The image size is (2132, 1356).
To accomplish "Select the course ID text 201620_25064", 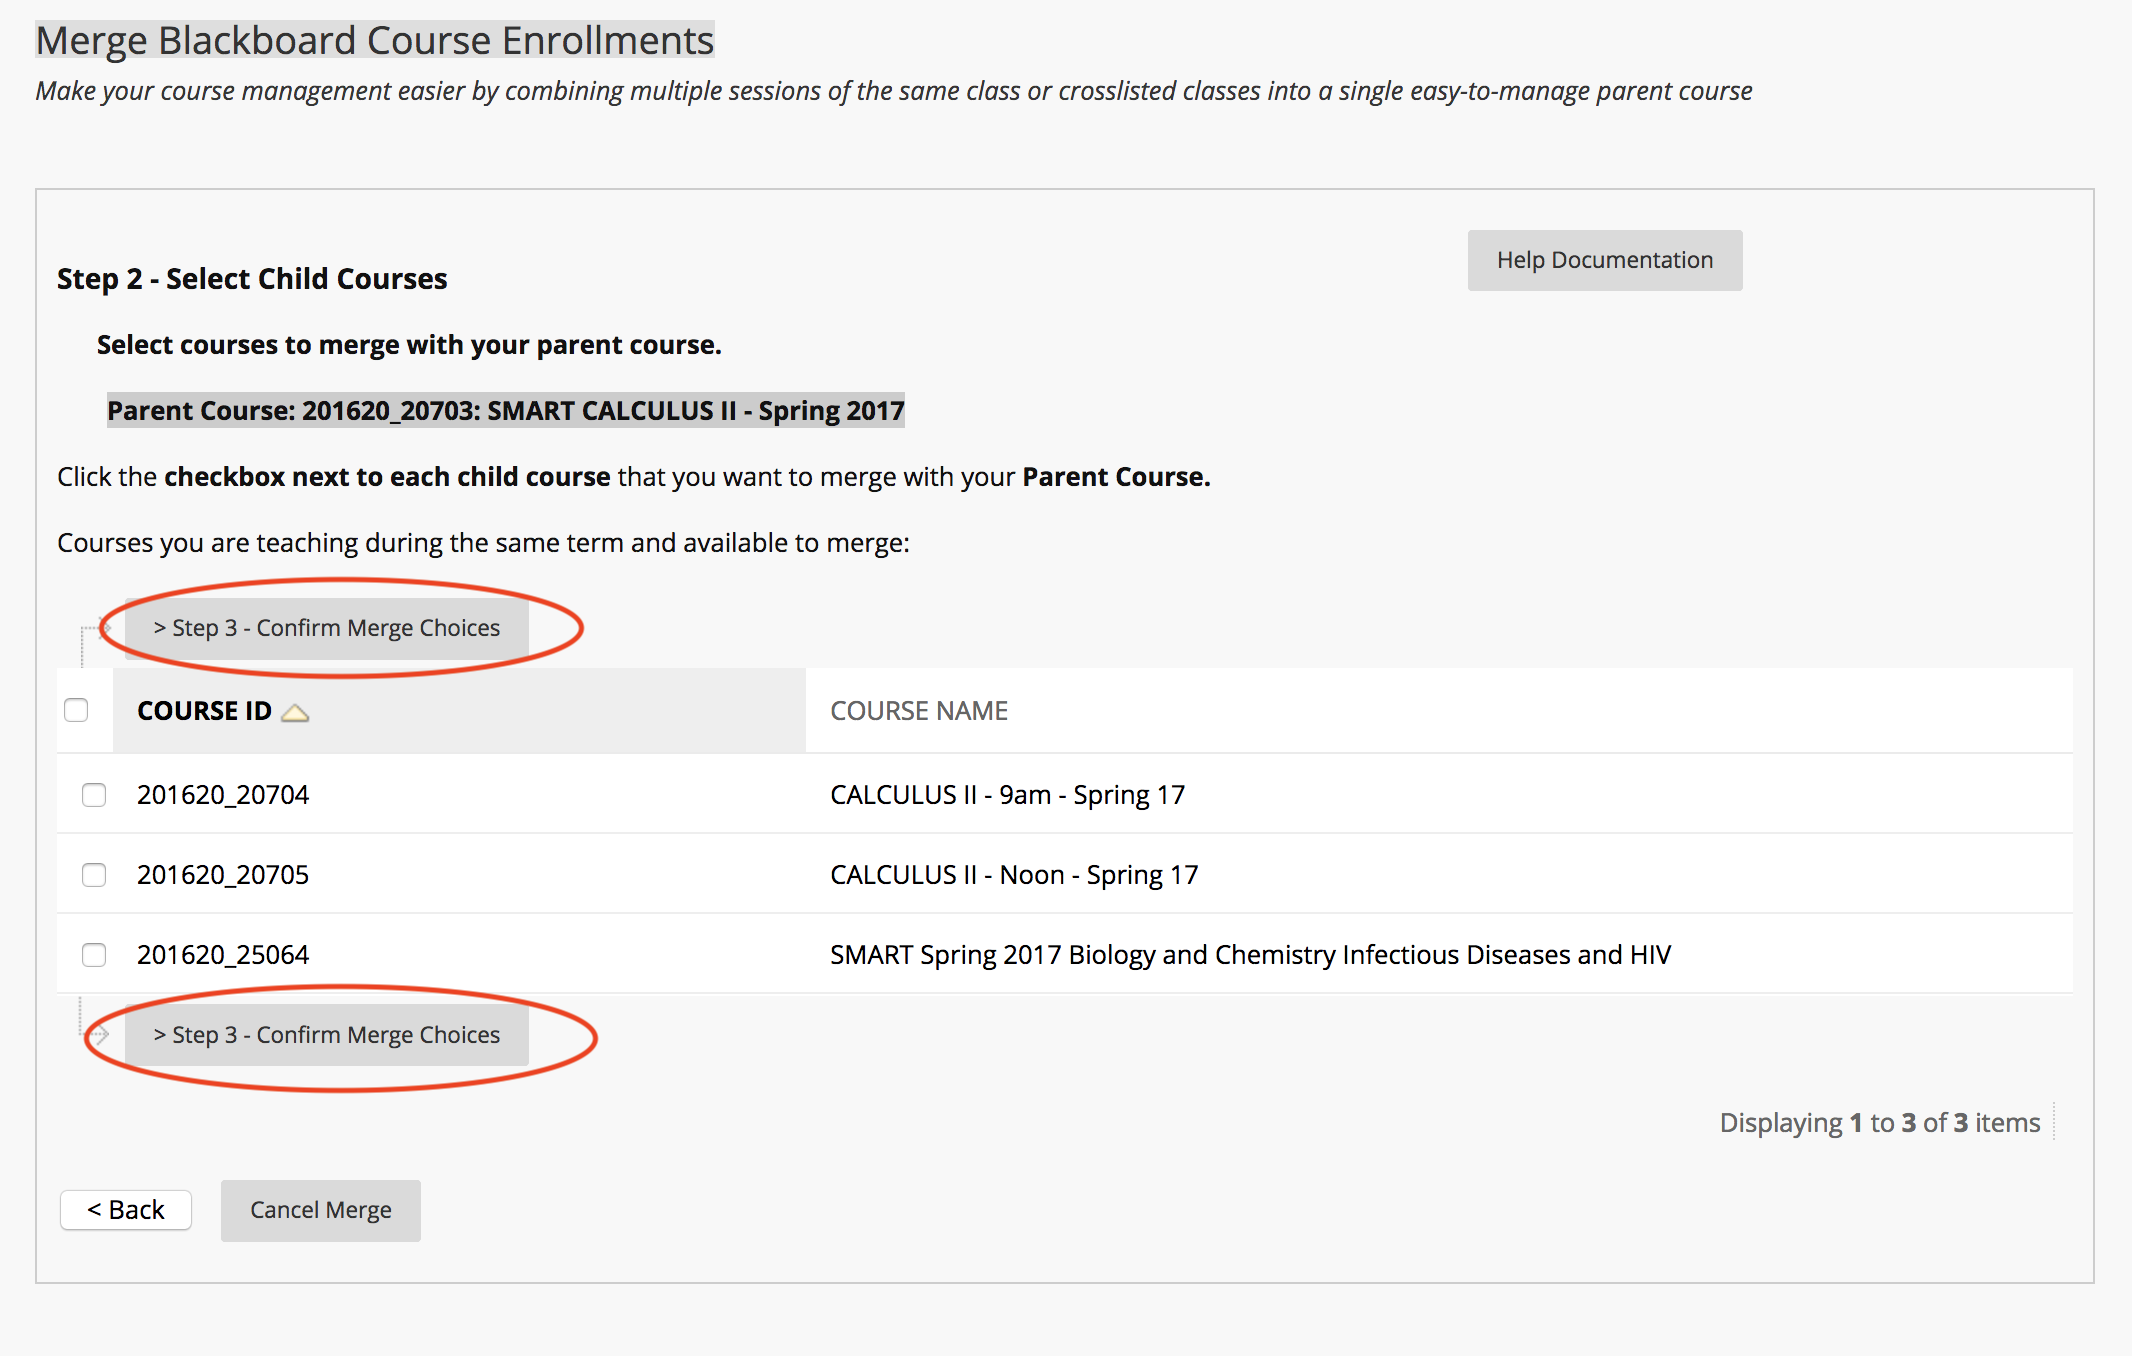I will click(223, 955).
